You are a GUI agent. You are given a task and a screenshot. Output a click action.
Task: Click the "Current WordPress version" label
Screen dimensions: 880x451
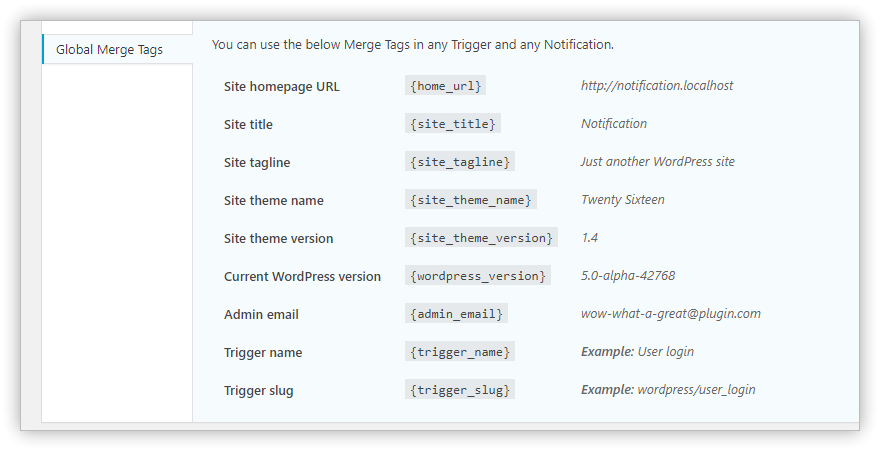click(302, 277)
